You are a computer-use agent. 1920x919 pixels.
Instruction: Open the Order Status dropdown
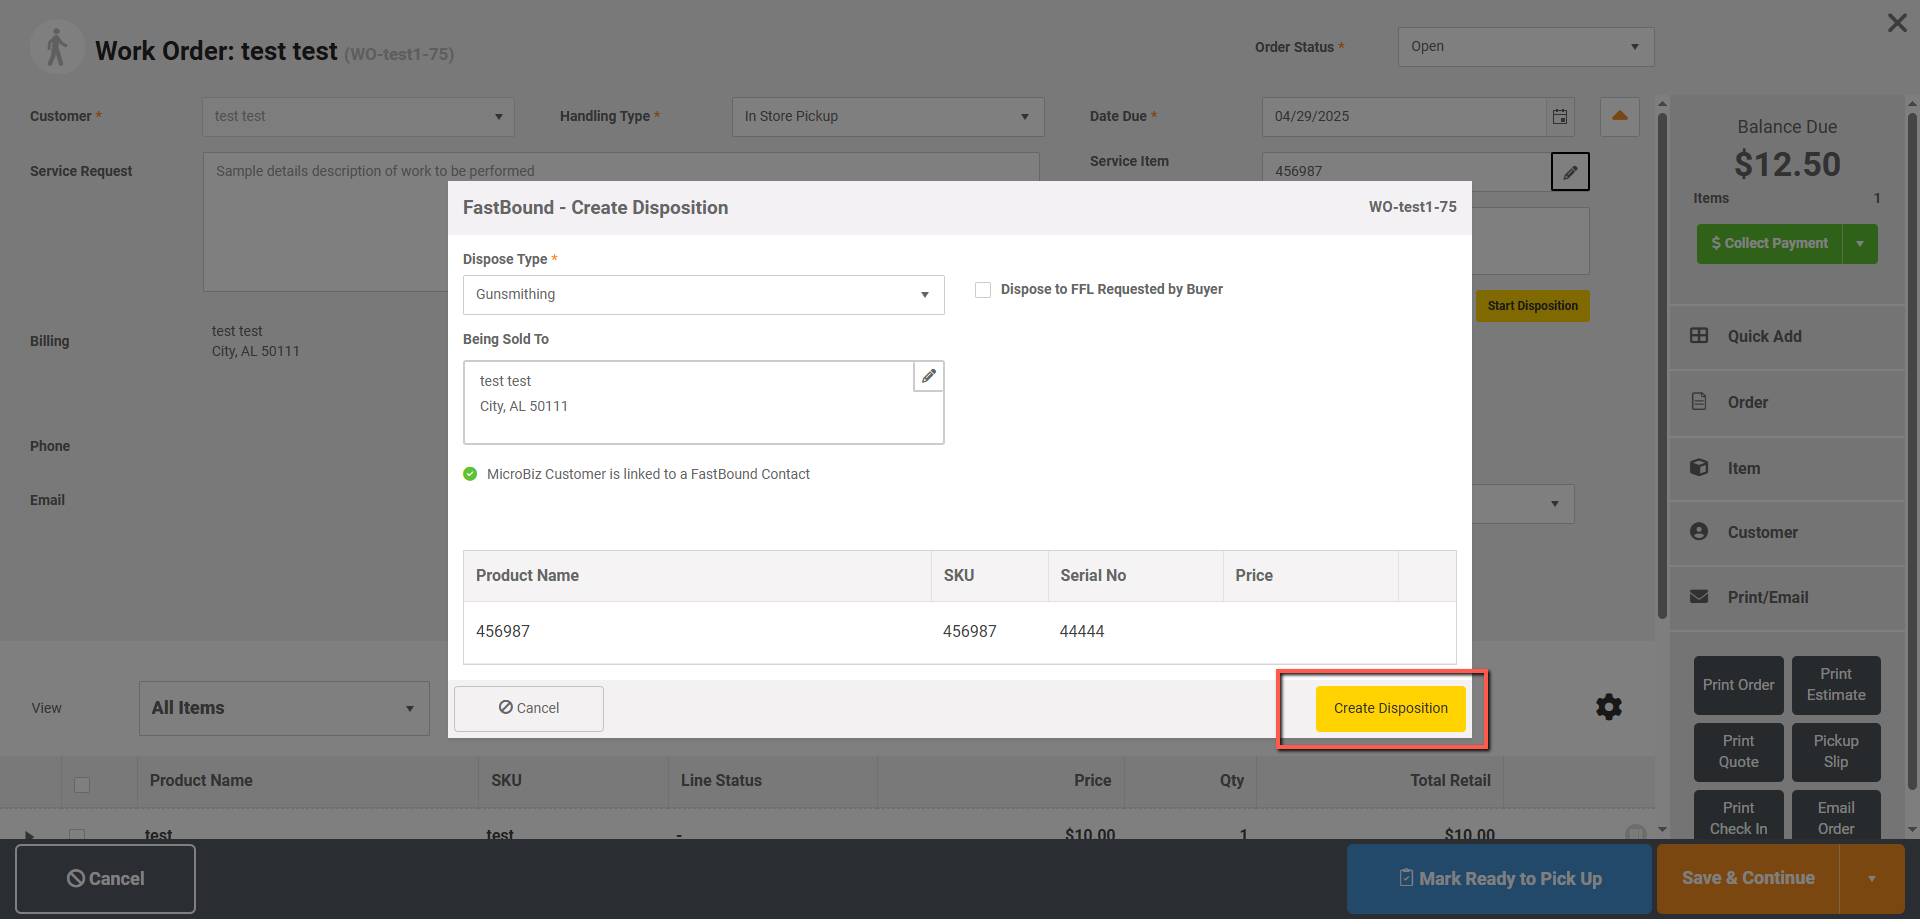1526,46
